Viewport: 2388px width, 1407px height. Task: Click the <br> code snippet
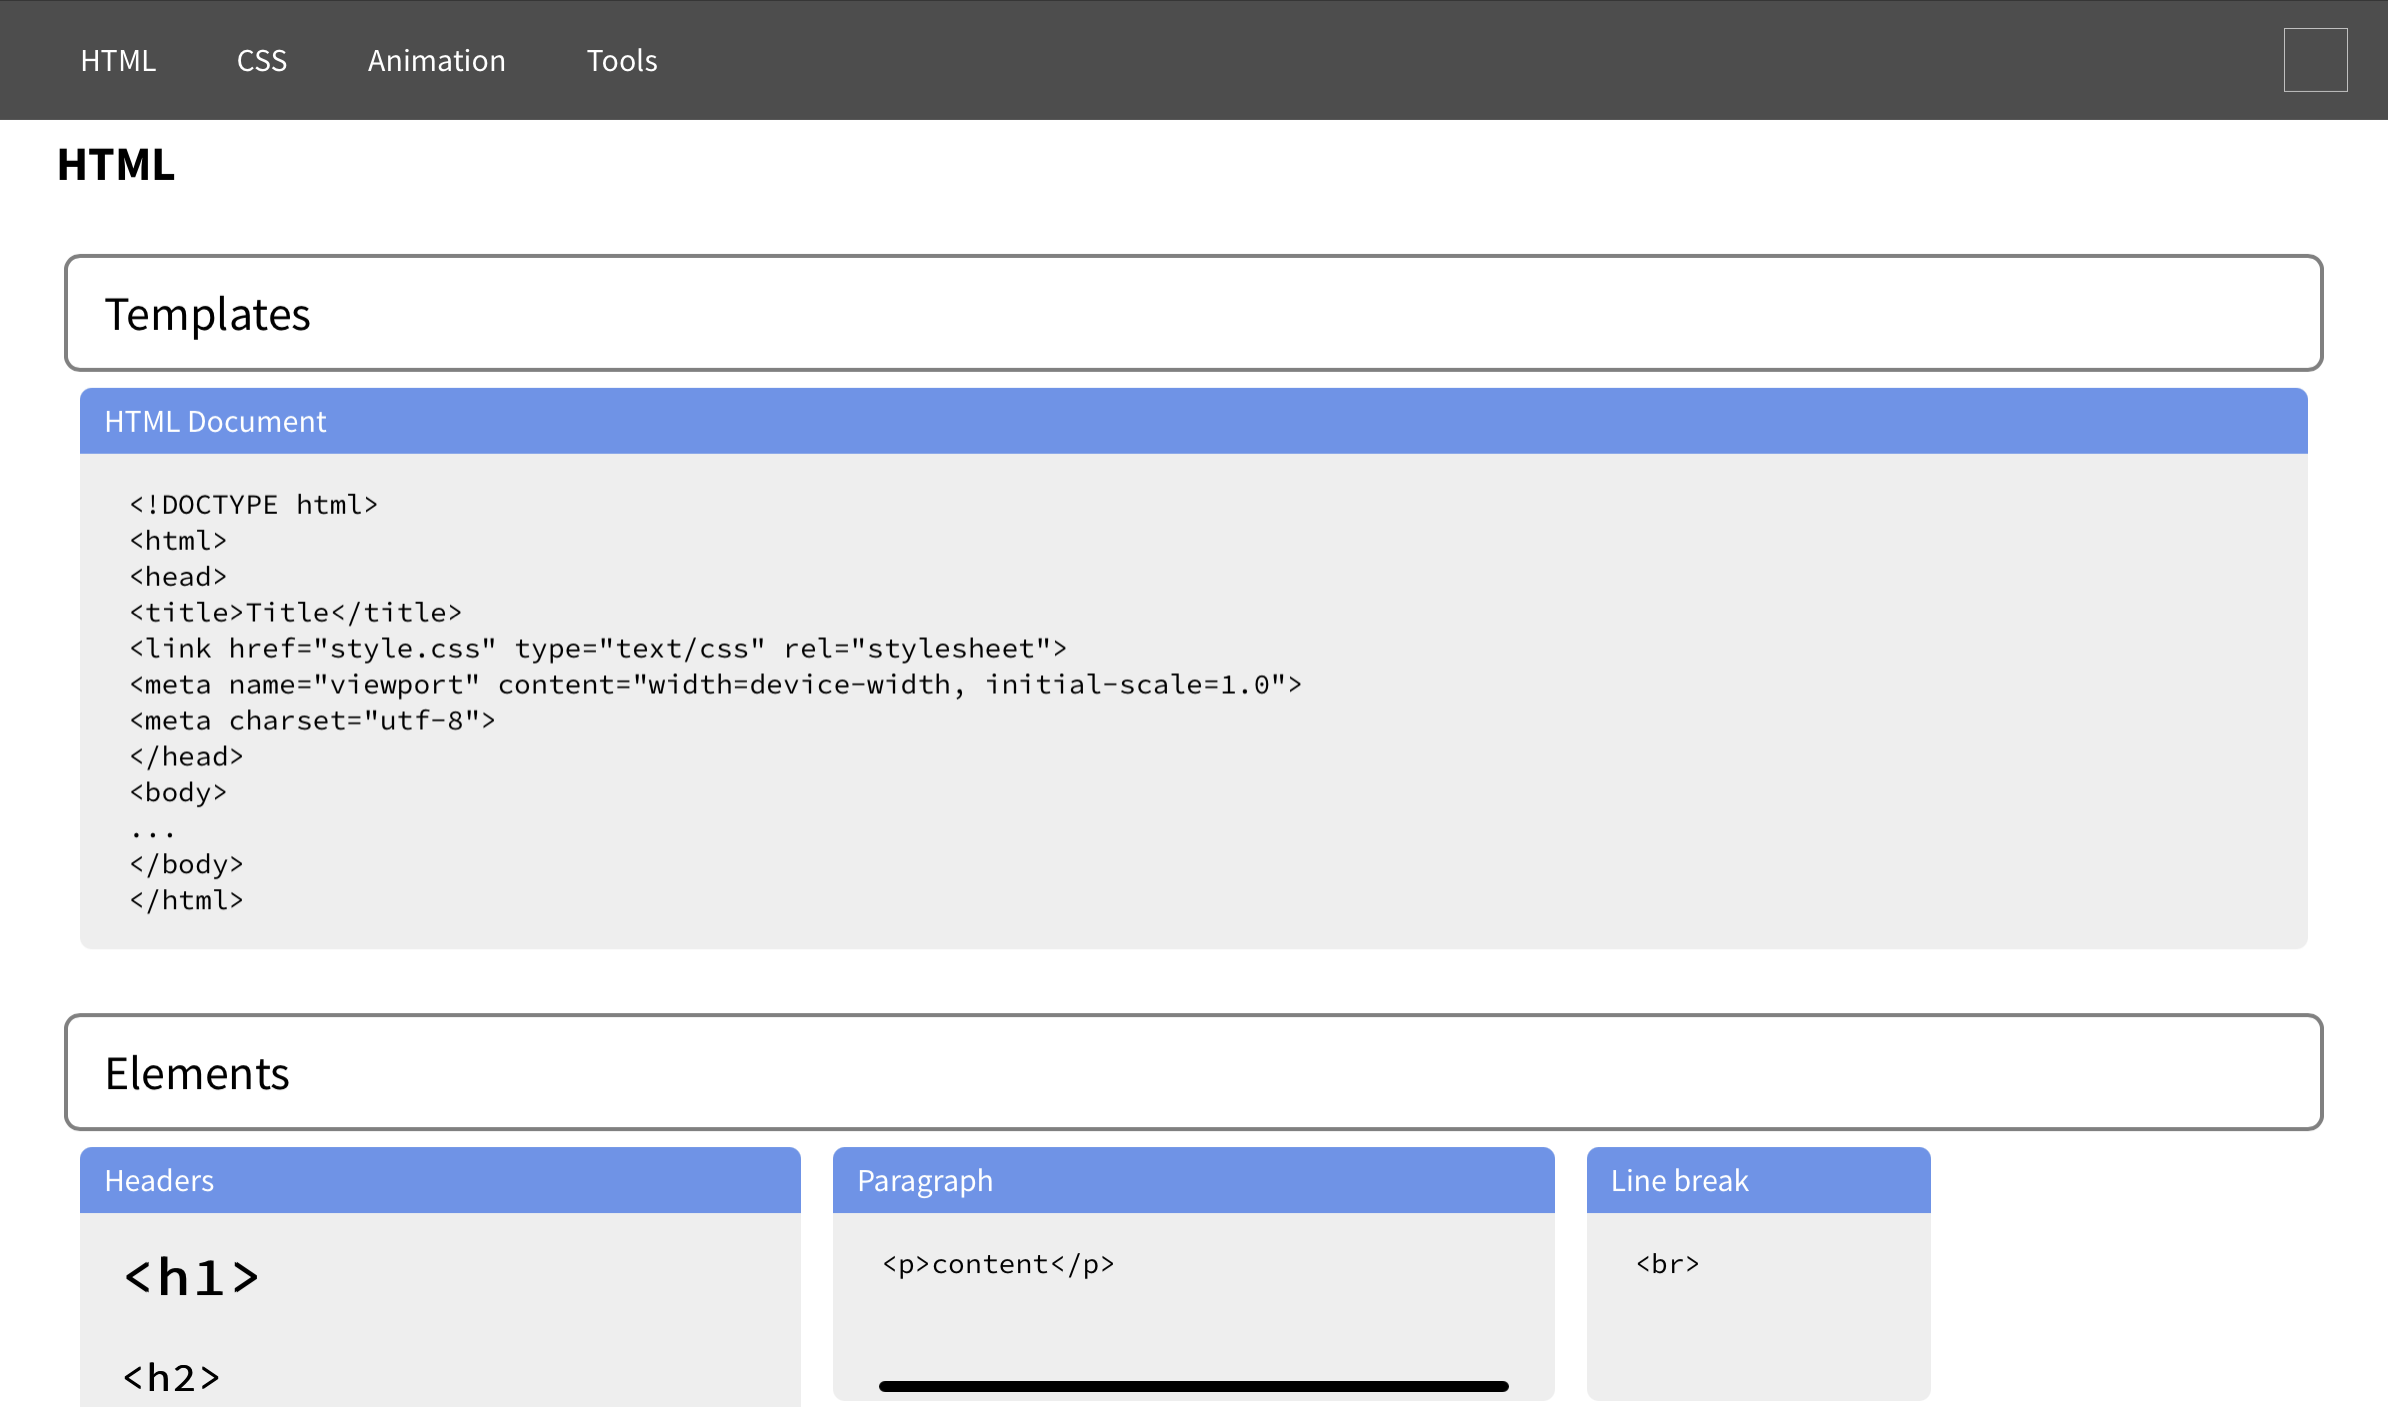1668,1265
